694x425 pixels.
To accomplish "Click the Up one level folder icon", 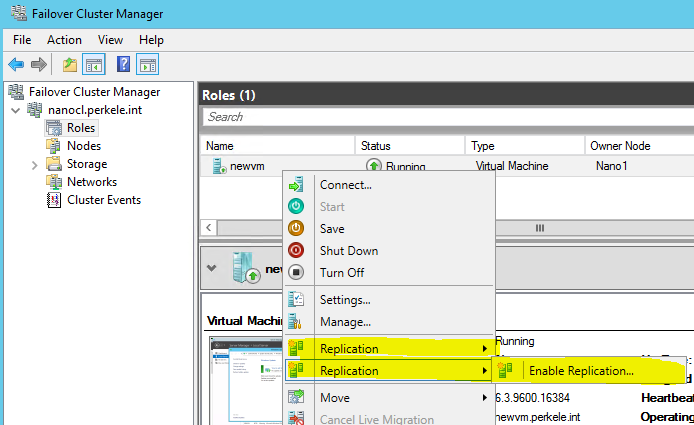I will tap(69, 65).
